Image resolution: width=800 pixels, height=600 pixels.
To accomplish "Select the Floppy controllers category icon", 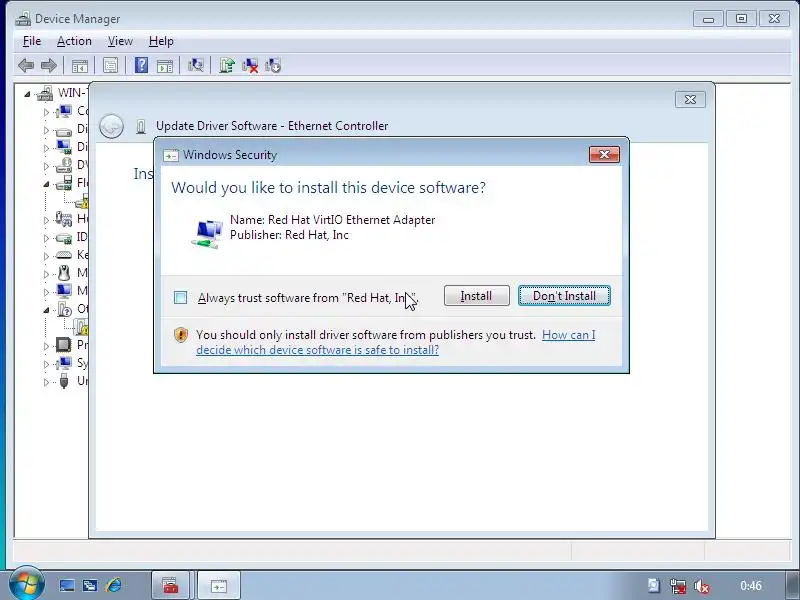I will point(64,183).
